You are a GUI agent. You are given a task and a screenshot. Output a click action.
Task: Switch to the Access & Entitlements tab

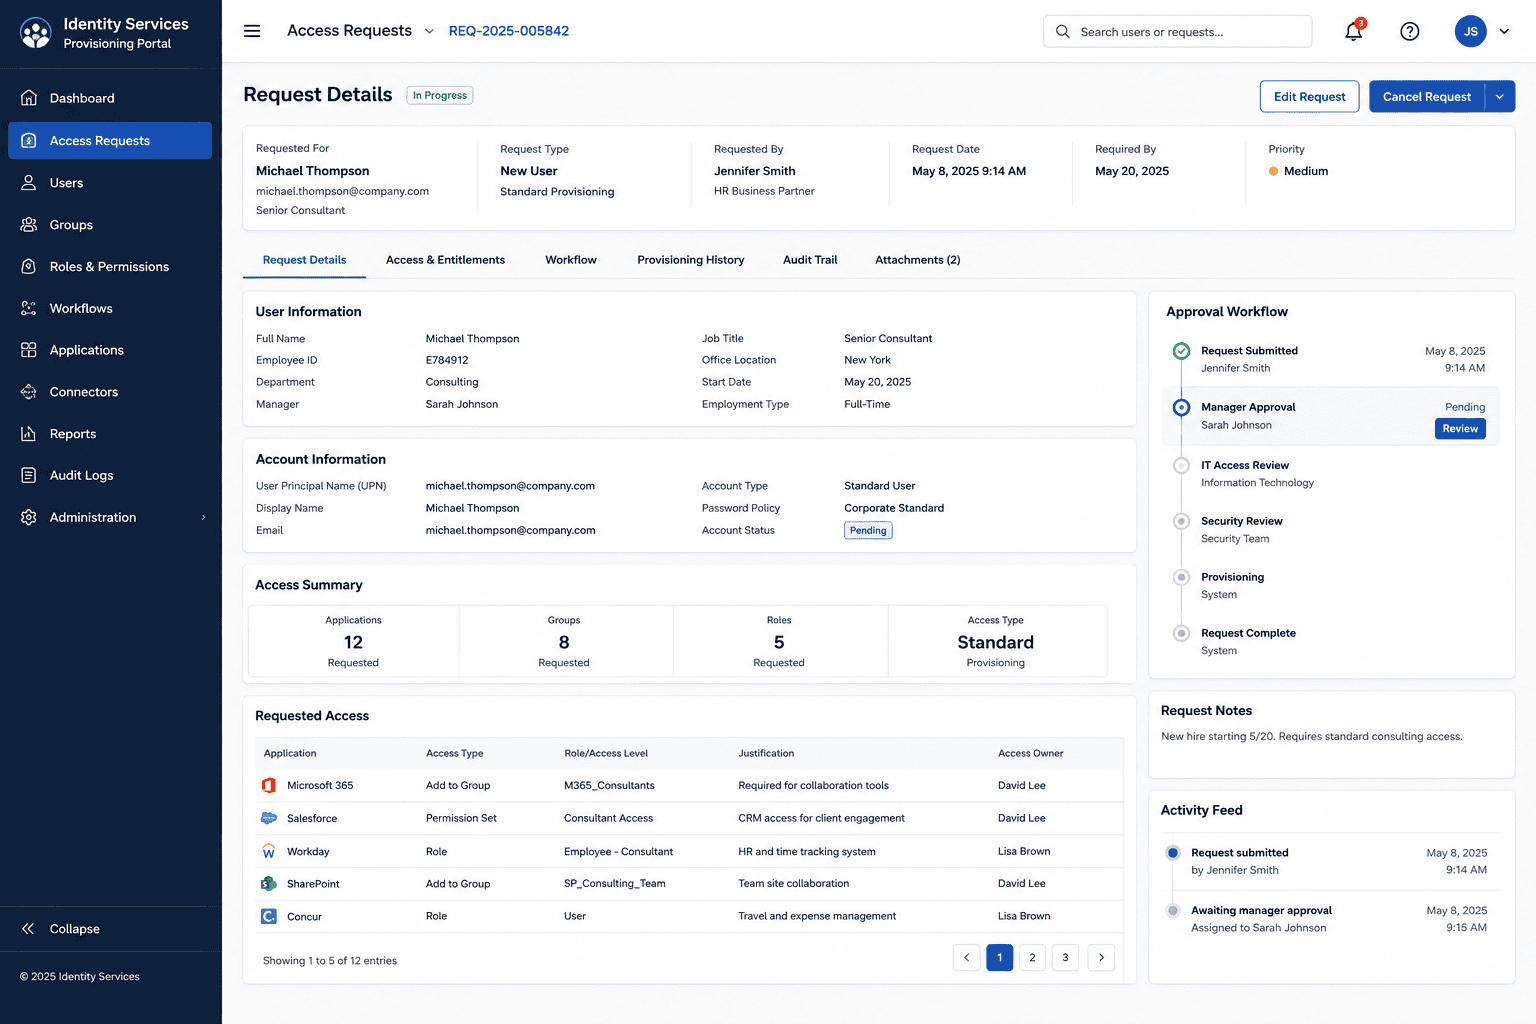tap(445, 260)
